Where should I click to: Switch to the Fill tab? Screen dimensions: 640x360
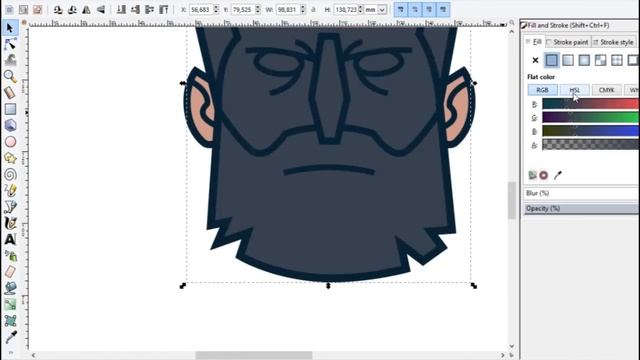click(x=534, y=42)
